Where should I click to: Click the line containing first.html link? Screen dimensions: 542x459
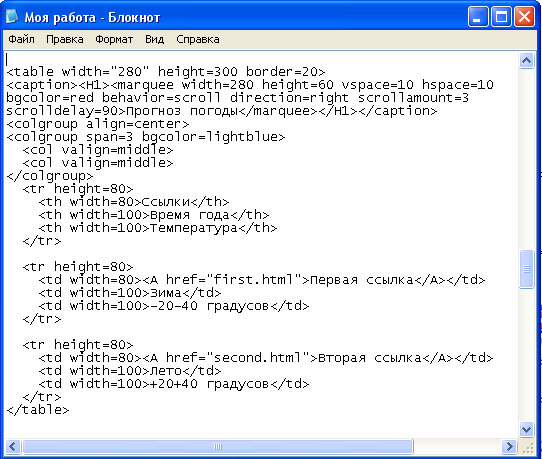[x=262, y=280]
